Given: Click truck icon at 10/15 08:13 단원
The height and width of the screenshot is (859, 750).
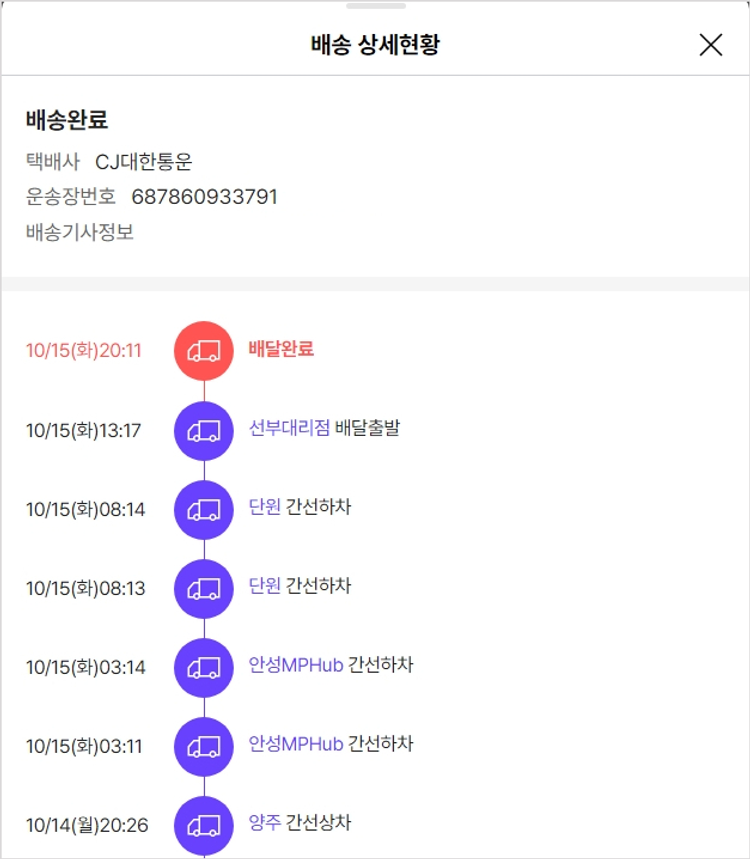Looking at the screenshot, I should [x=204, y=589].
